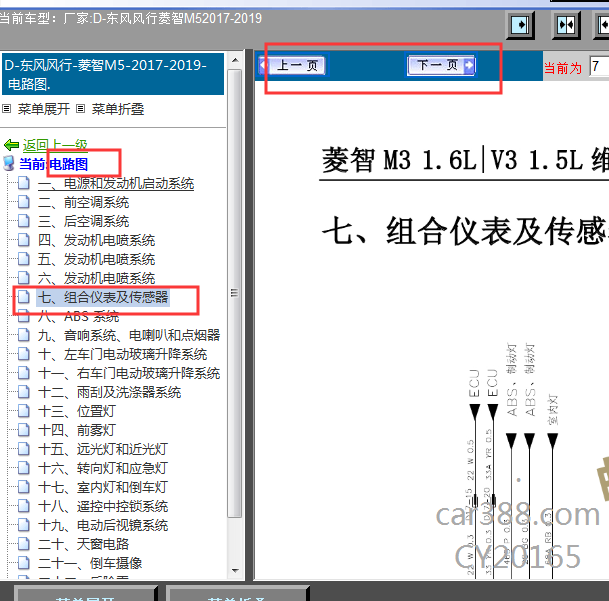Click the page icon beside 二十一、倒车摄像
This screenshot has width=609, height=601.
[x=24, y=563]
